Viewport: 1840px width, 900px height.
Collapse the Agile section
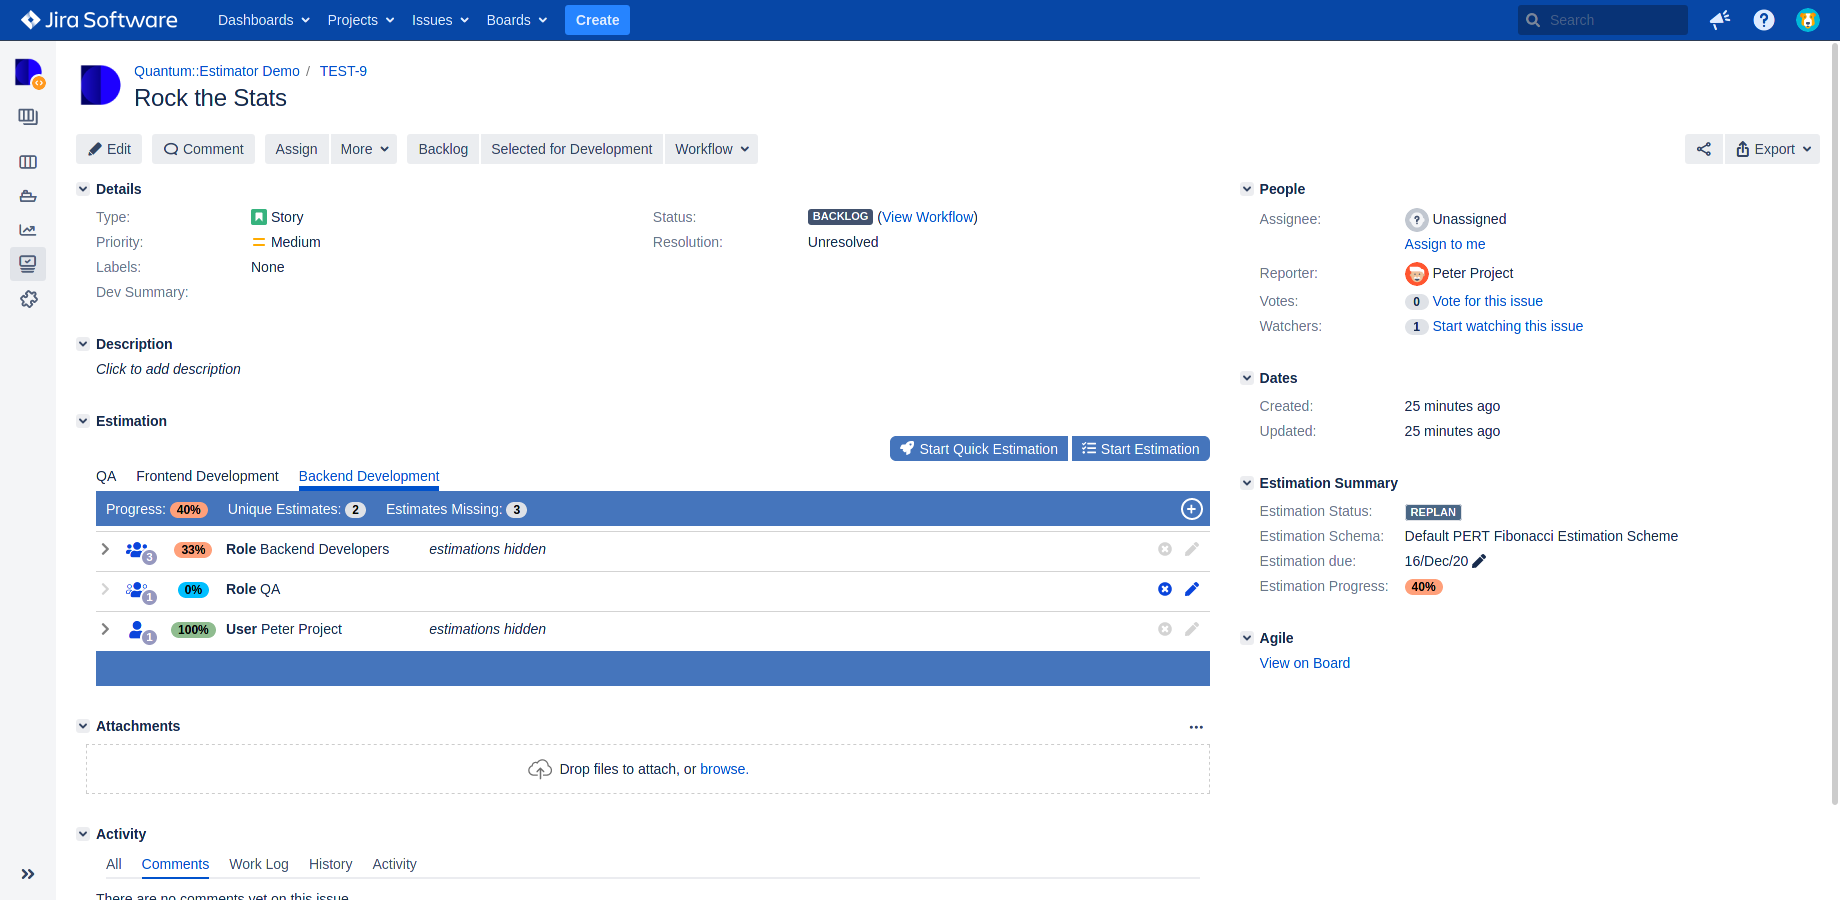click(x=1247, y=638)
